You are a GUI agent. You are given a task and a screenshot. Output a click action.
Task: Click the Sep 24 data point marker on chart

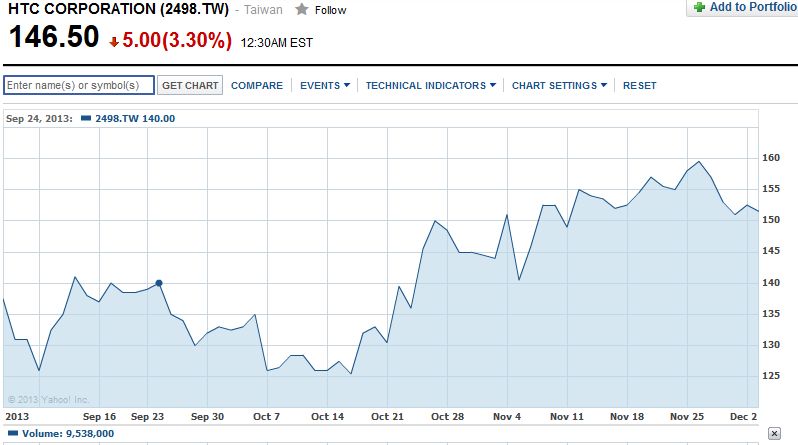coord(159,283)
